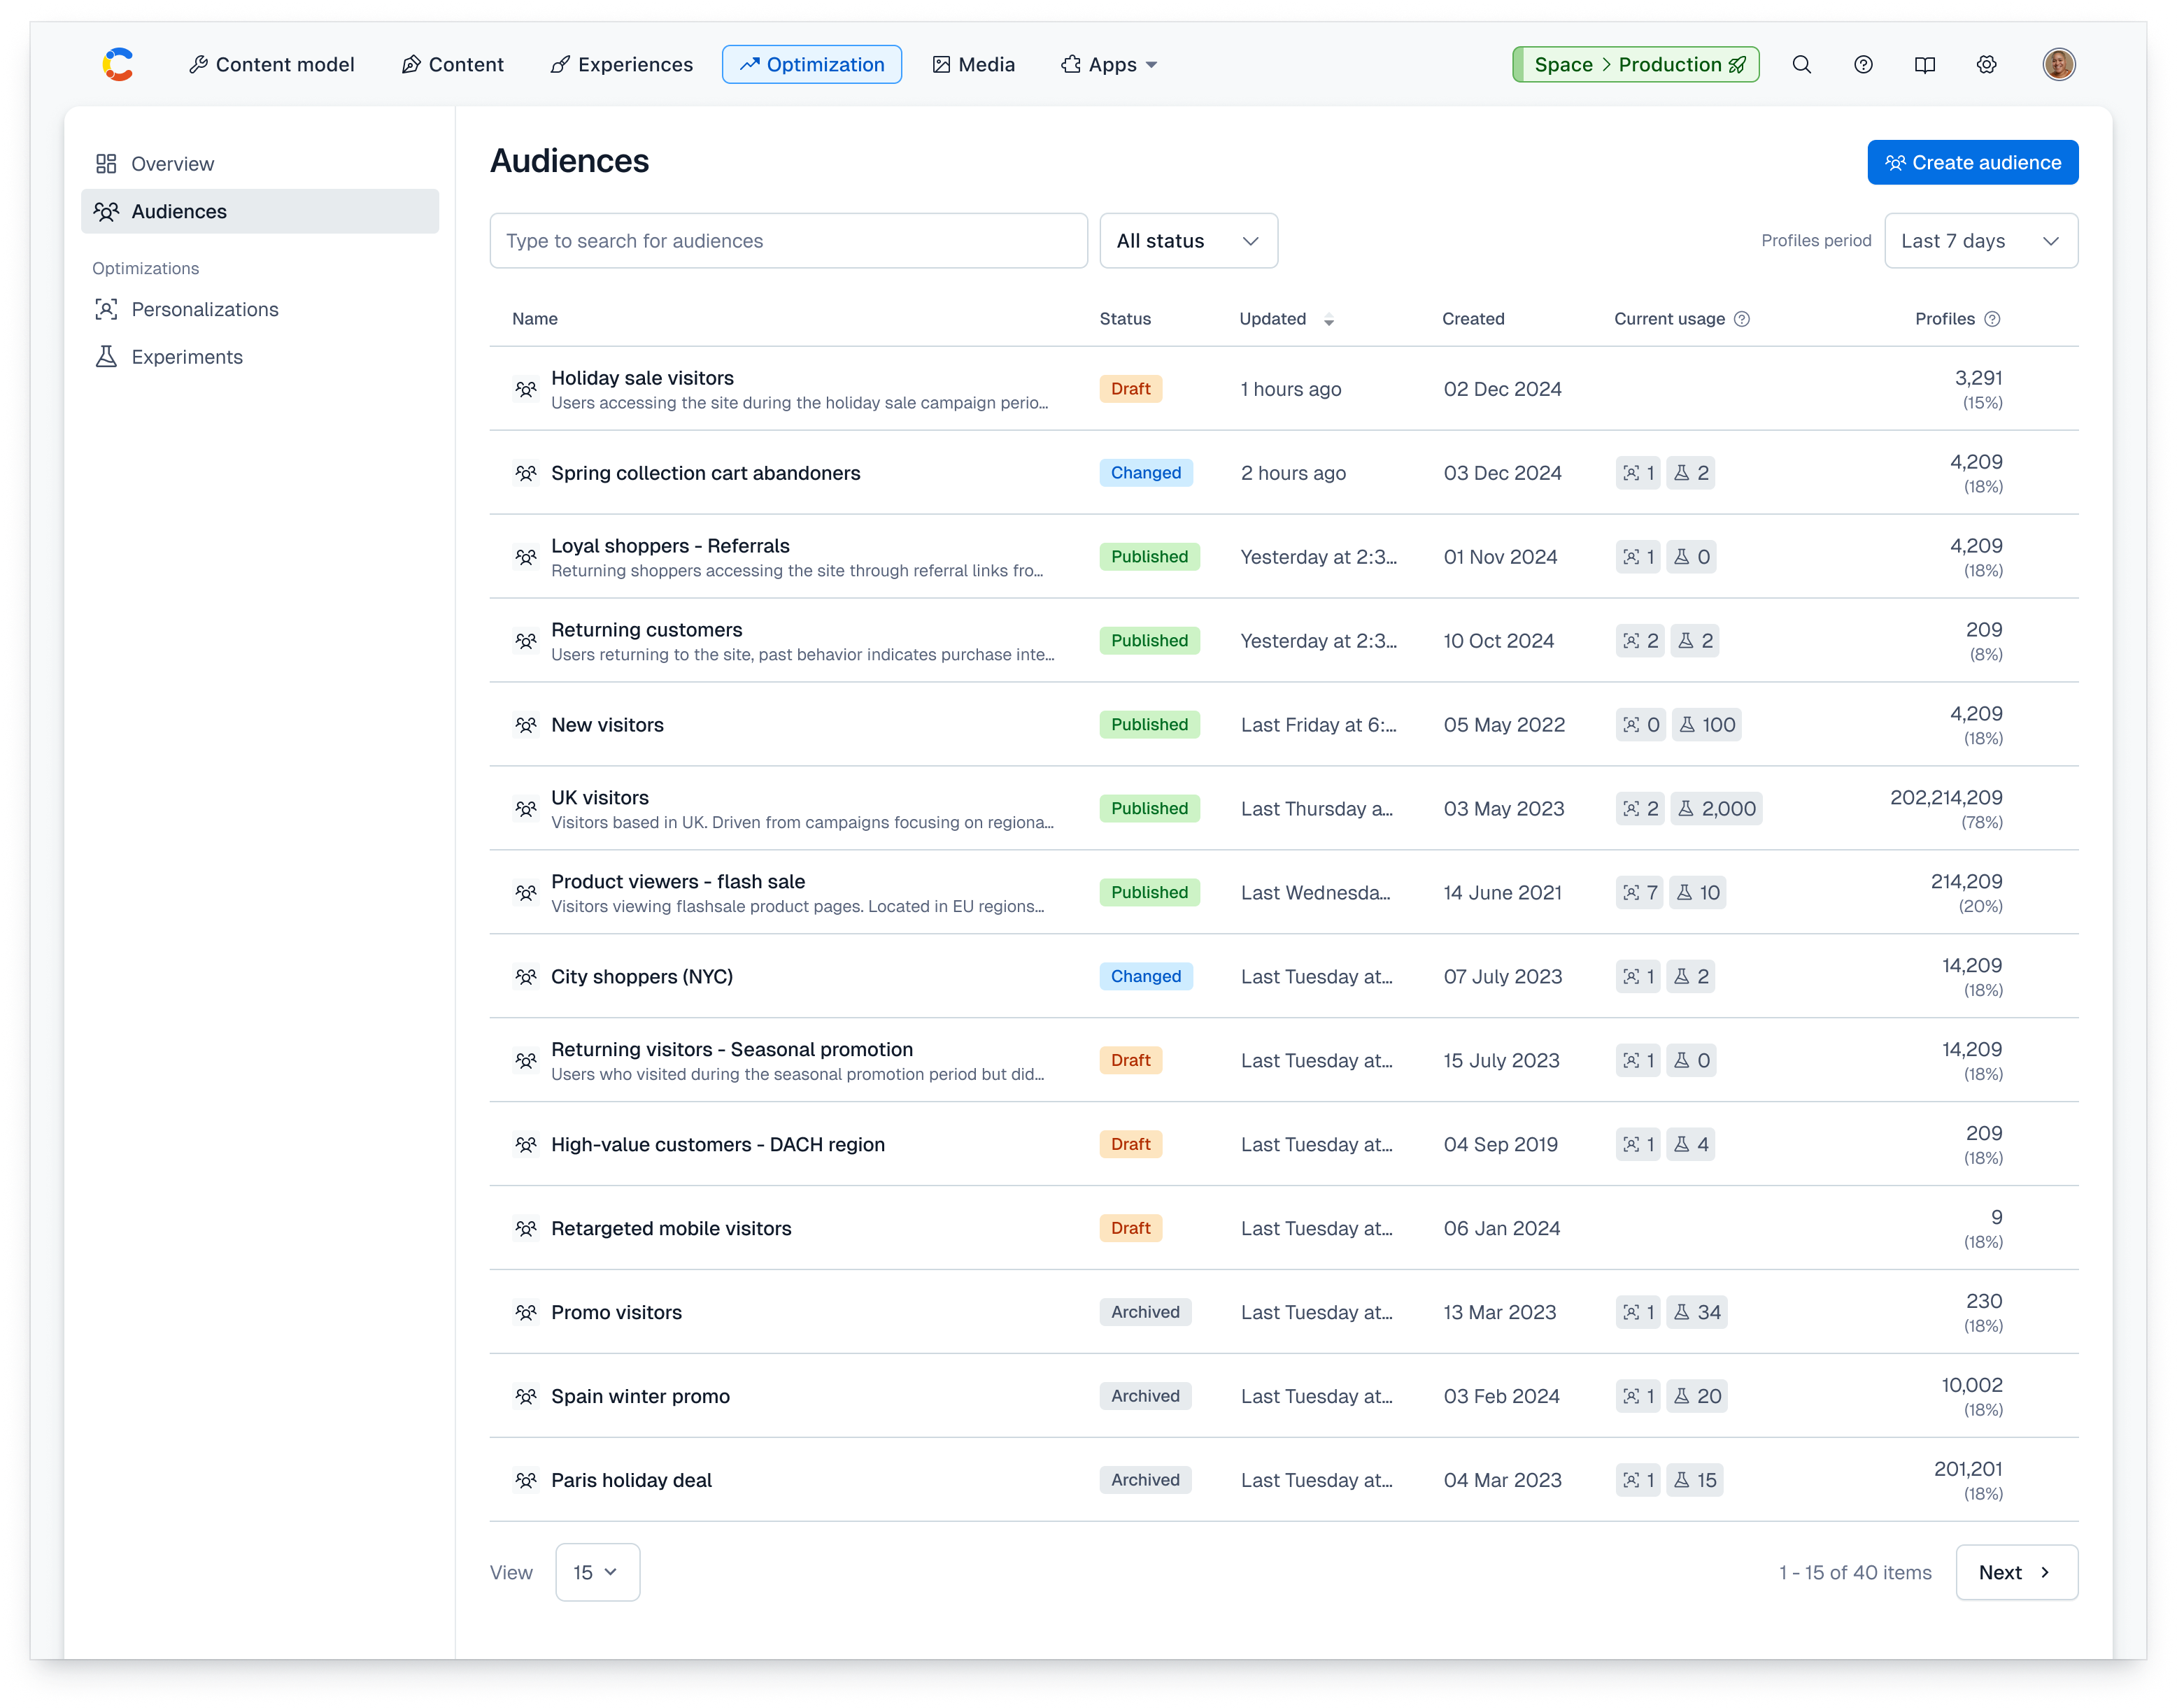Go to Personalizations in sidebar
The width and height of the screenshot is (2177, 1708).
click(204, 309)
